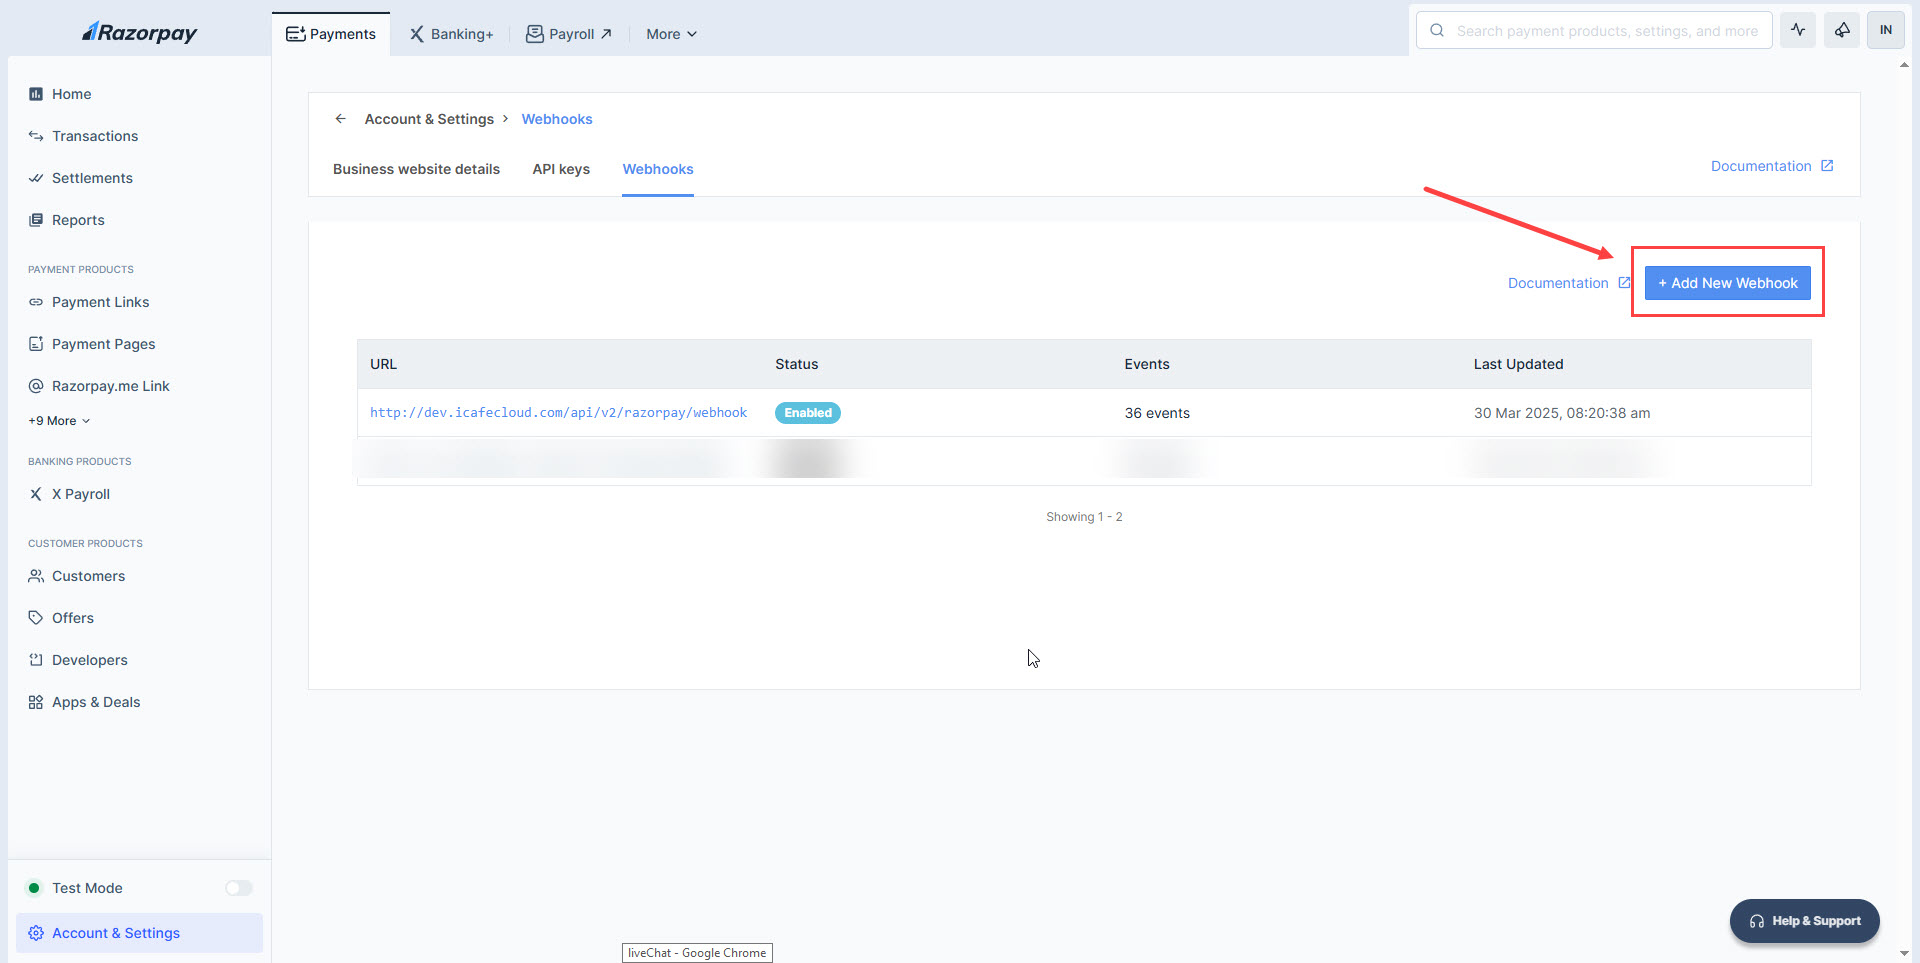This screenshot has height=963, width=1920.
Task: Open the Help & Support chat button
Action: [x=1804, y=921]
